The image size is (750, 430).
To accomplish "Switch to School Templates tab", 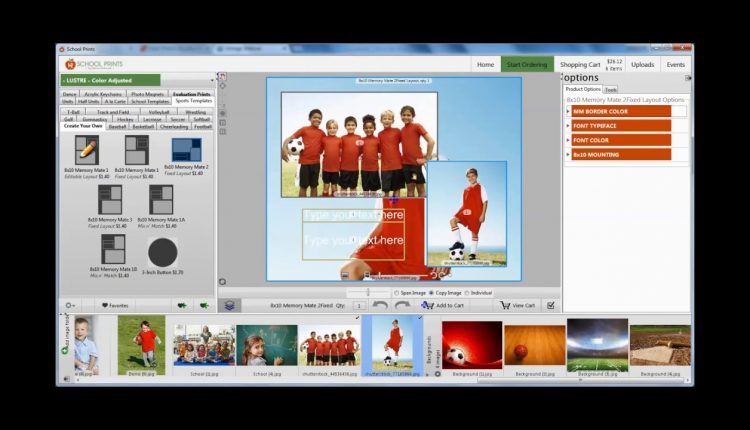I will (150, 101).
